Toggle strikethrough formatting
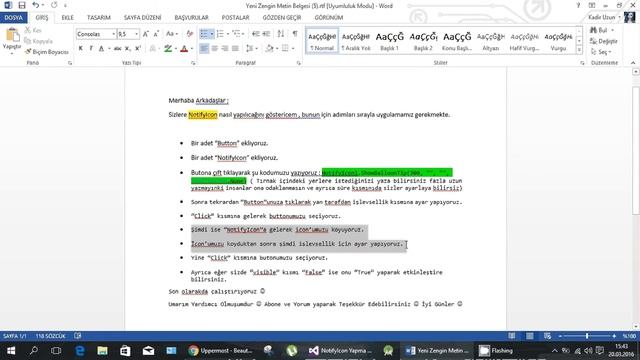The width and height of the screenshot is (640, 360). coord(118,49)
